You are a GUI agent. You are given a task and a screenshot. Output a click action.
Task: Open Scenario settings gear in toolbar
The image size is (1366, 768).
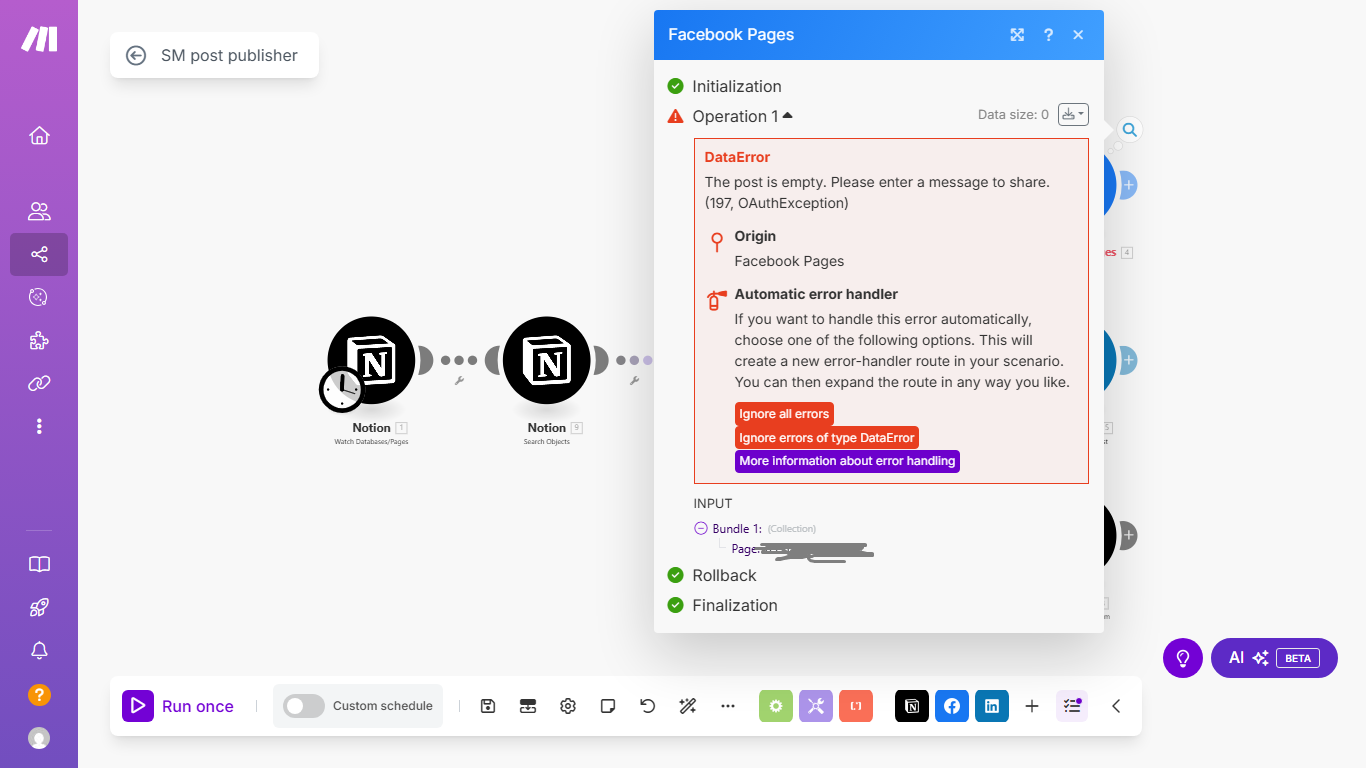568,706
